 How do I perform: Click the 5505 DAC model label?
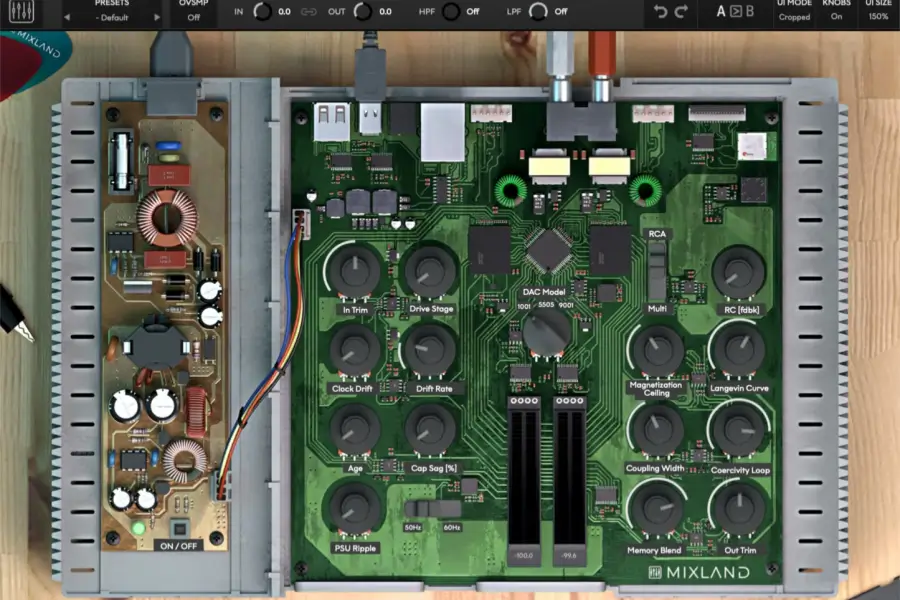click(546, 304)
